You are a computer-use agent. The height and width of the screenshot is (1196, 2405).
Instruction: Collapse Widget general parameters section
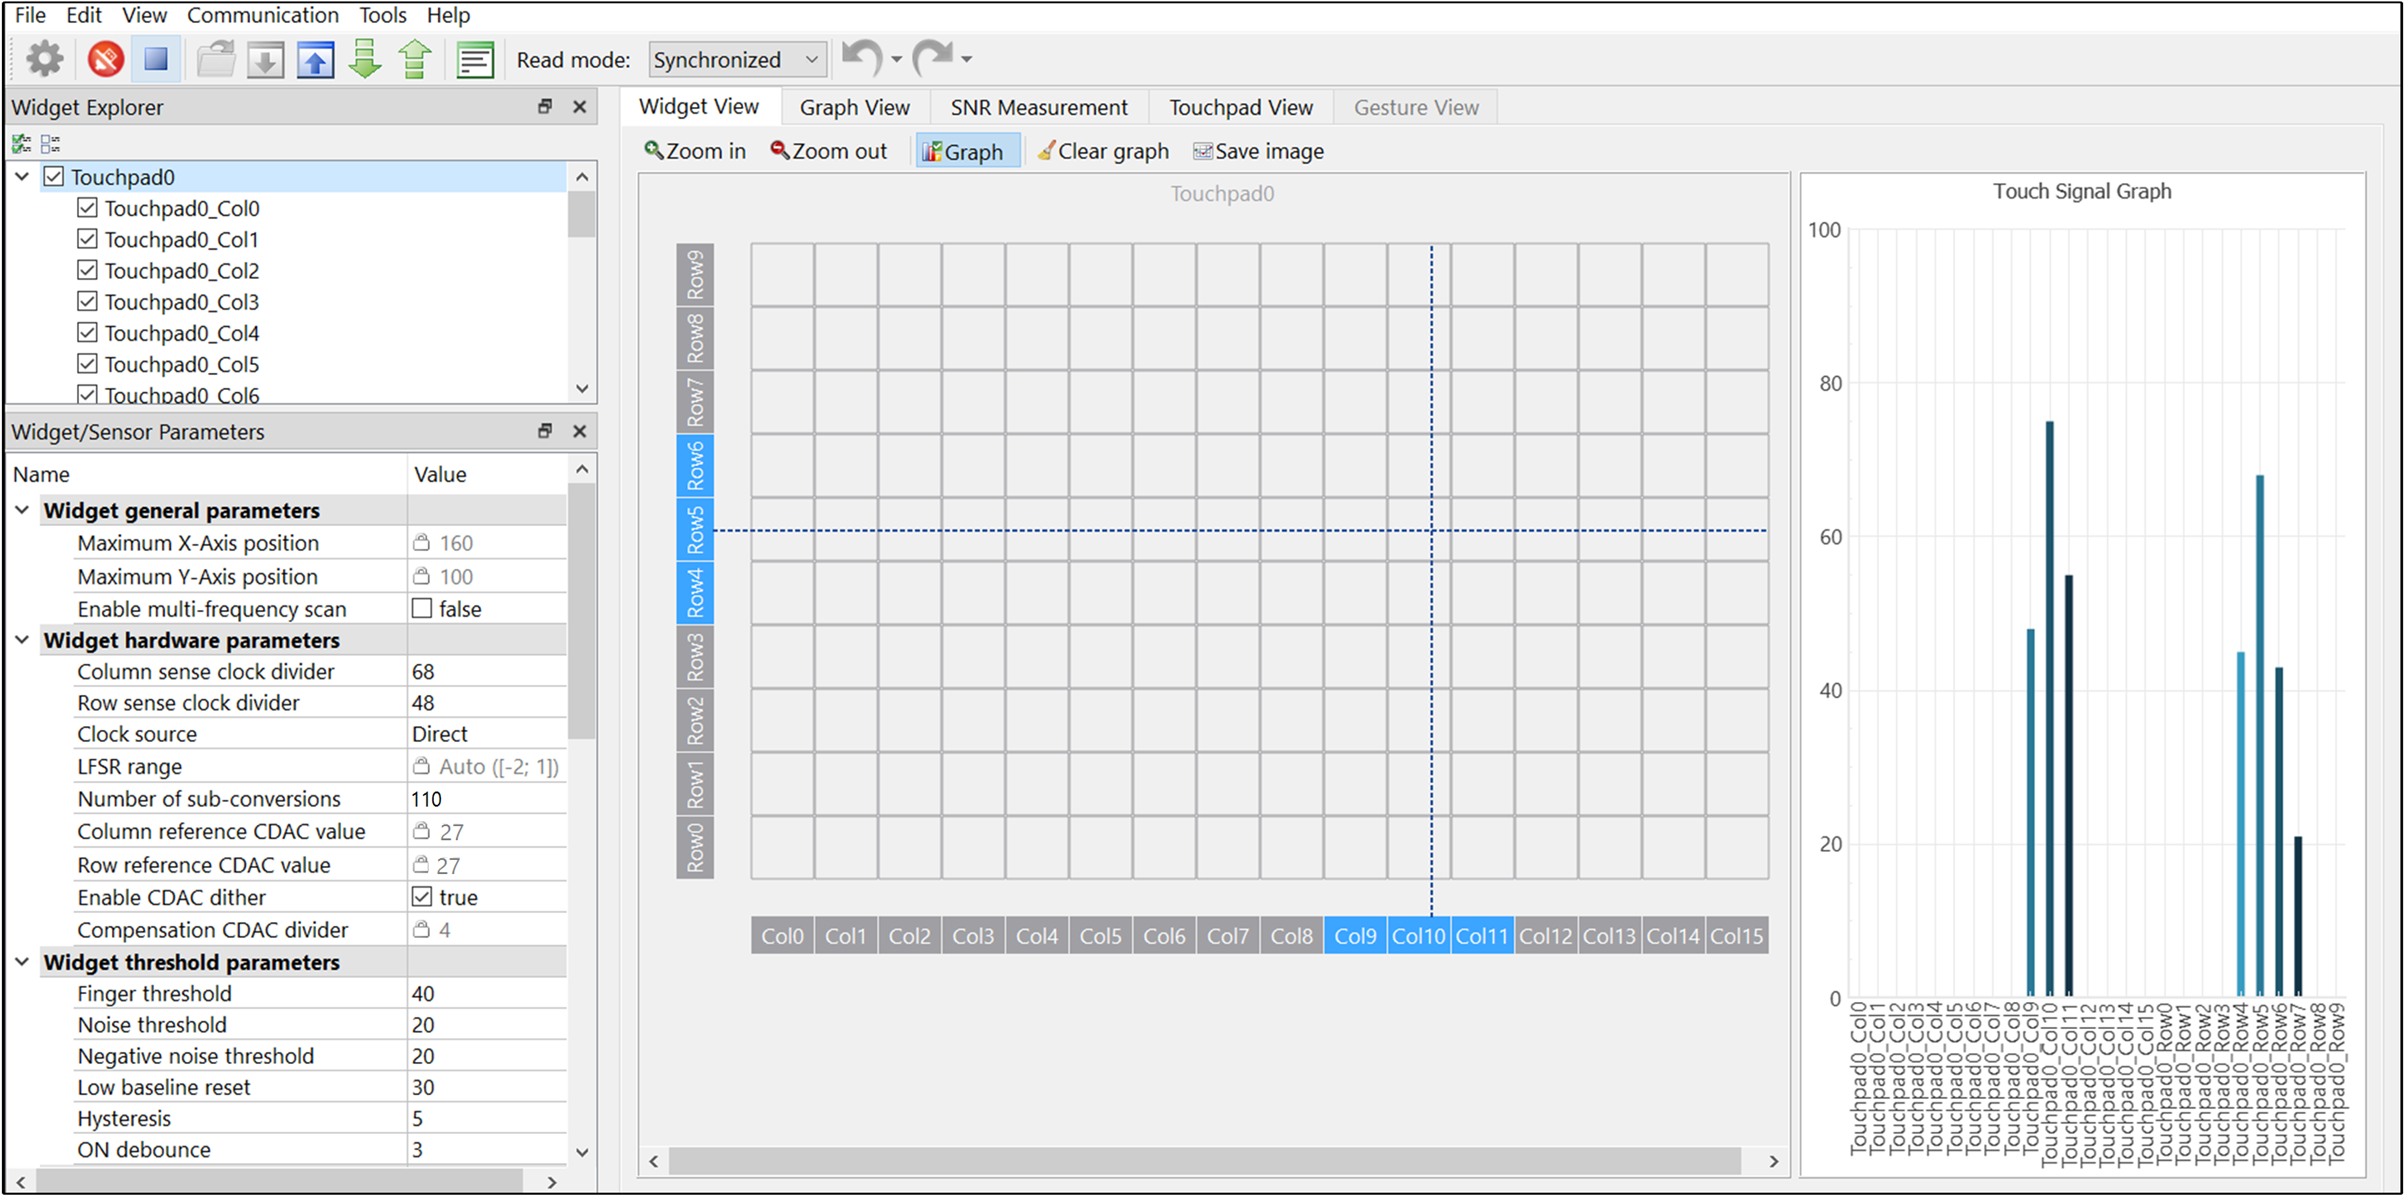click(x=22, y=510)
